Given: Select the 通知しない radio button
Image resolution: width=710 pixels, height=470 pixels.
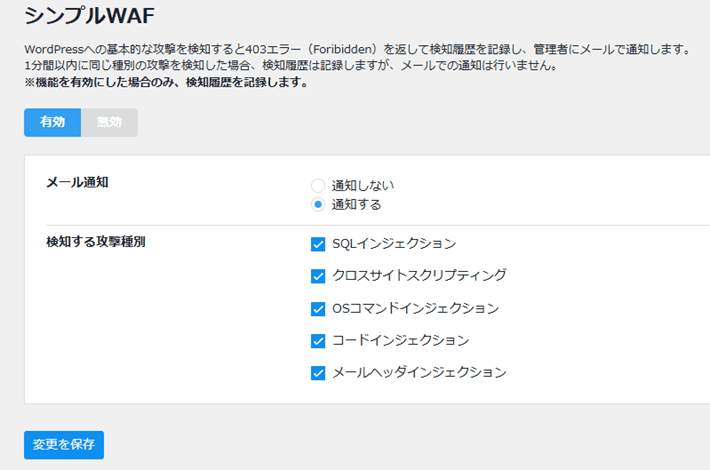Looking at the screenshot, I should coord(318,186).
